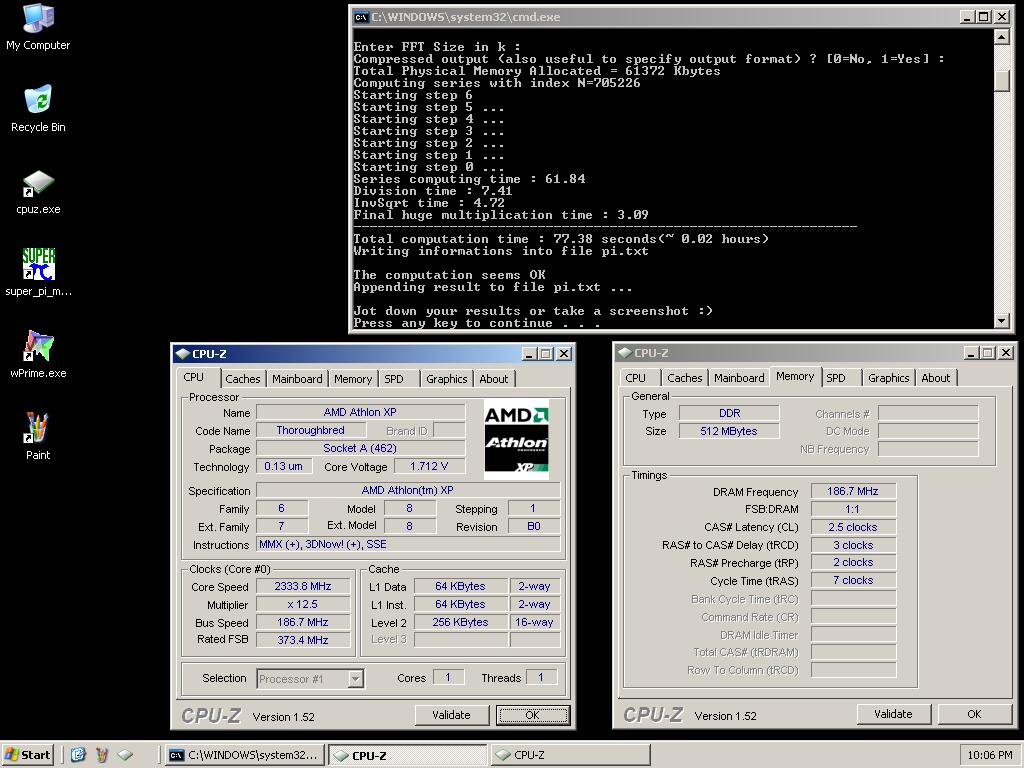Click the Cycle Time (tRAS) value 7 clocks

point(853,580)
